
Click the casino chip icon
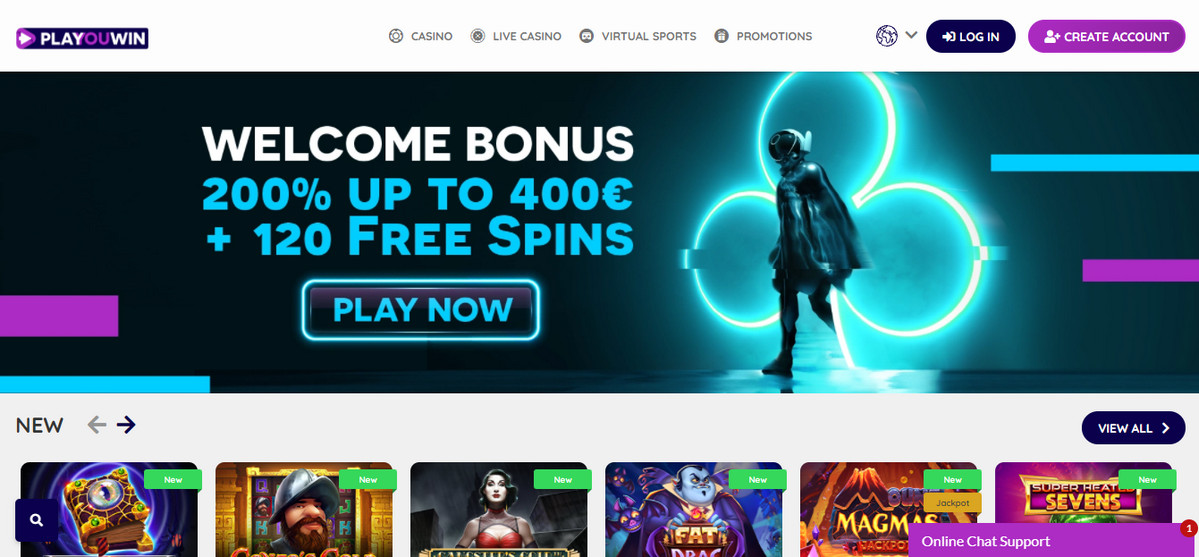tap(395, 36)
